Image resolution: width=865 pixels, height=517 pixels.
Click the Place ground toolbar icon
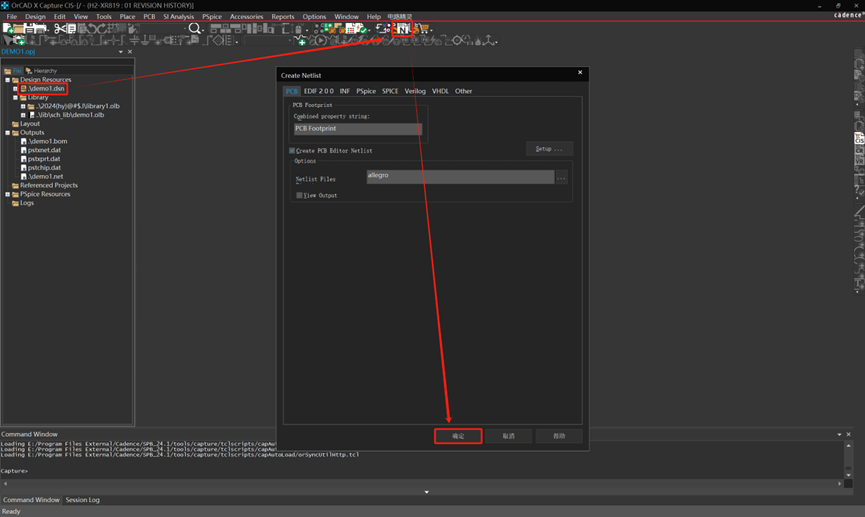pyautogui.click(x=145, y=40)
